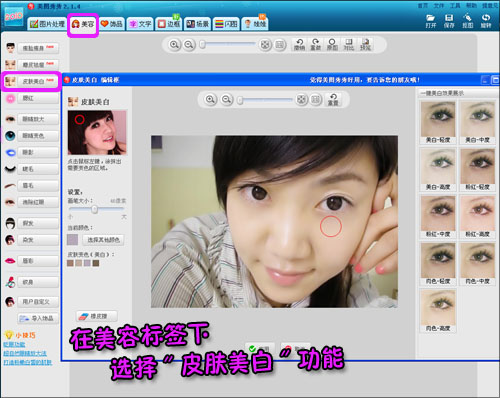Apply the 肉色-轻度 preset thumbnail
Screen dimensions: 500x398
pos(438,264)
